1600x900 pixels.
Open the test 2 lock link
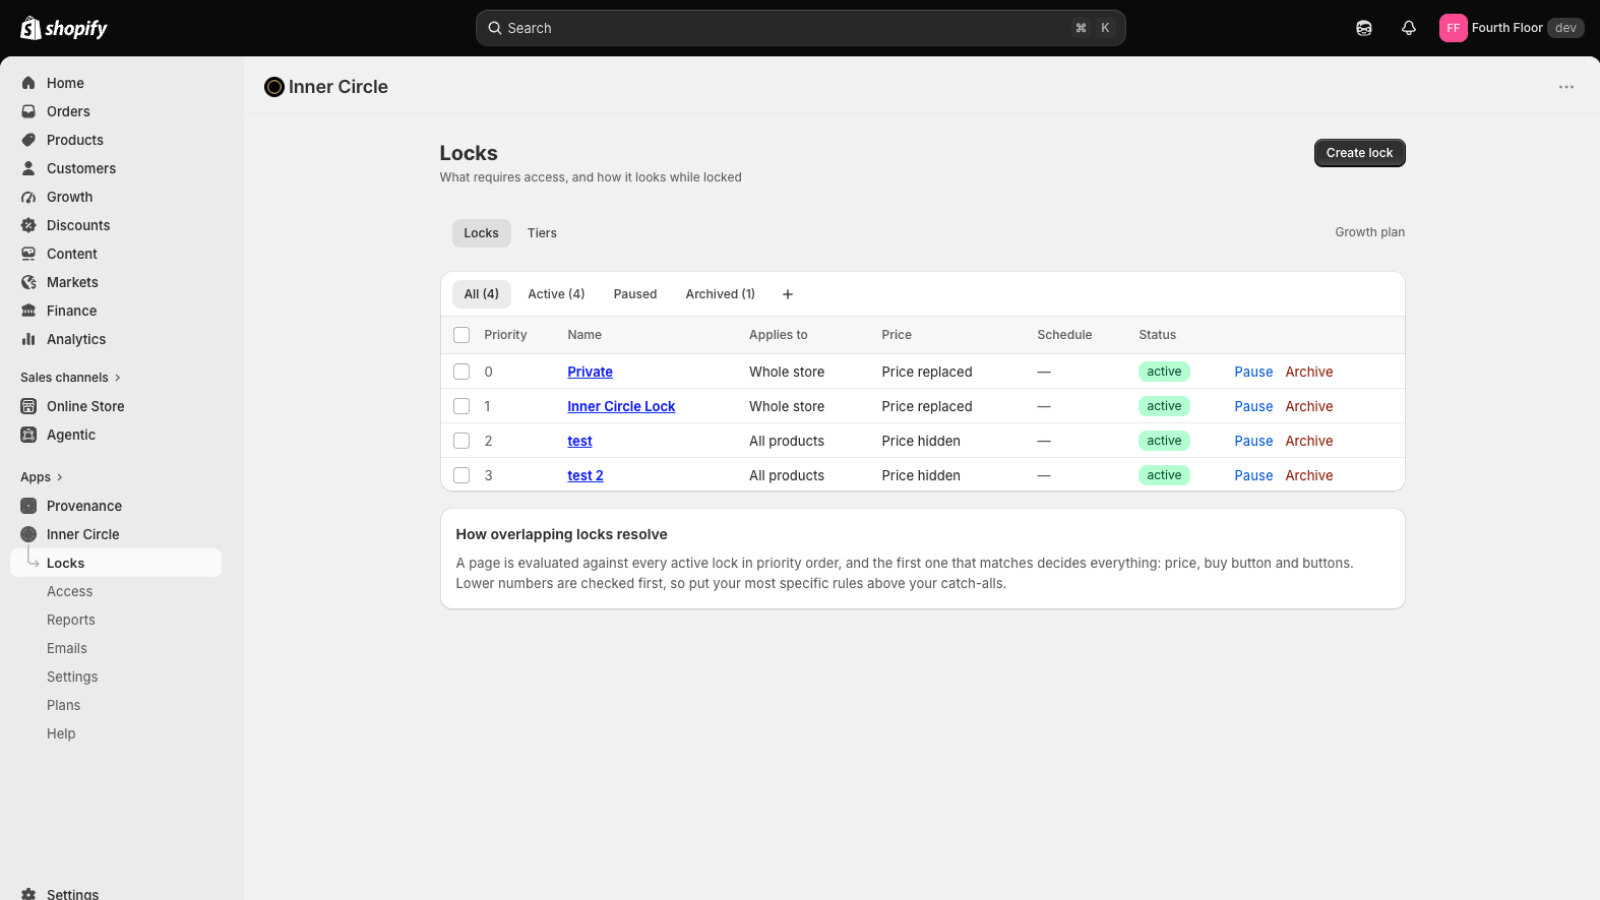pos(585,475)
